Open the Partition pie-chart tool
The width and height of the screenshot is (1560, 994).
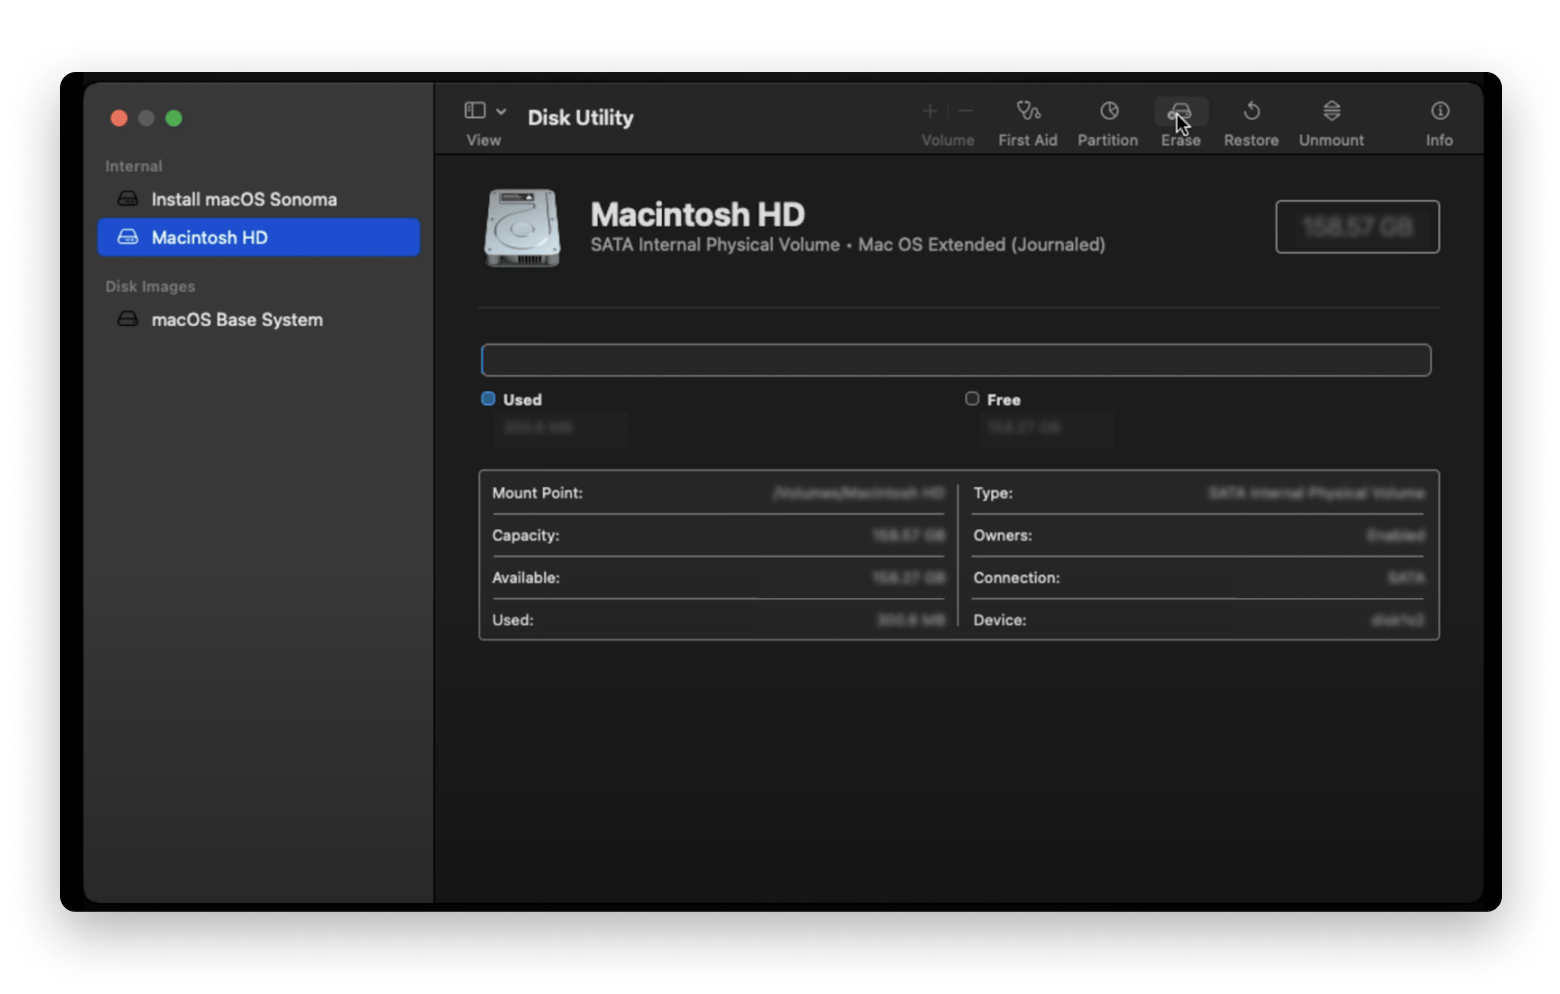point(1109,110)
